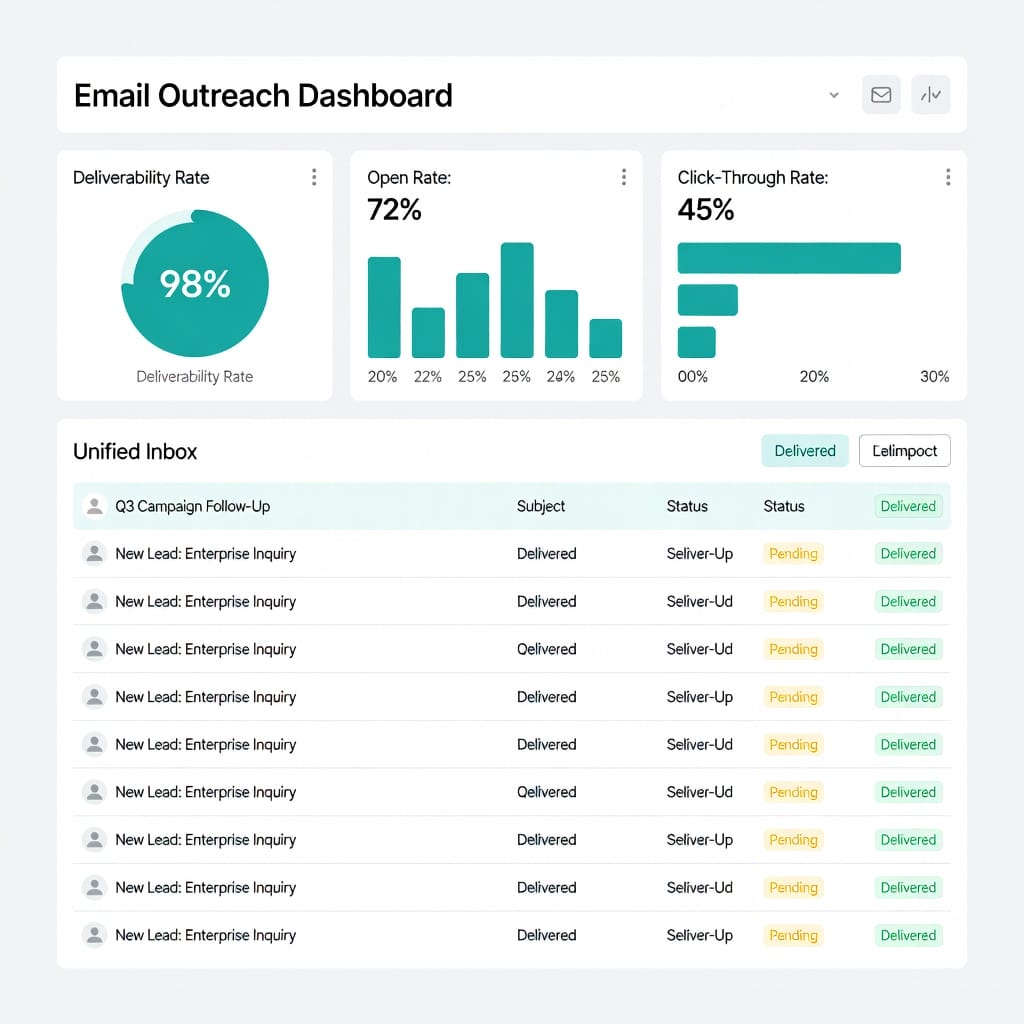Viewport: 1024px width, 1024px height.
Task: Click the Open Rate card title
Action: pyautogui.click(x=409, y=178)
